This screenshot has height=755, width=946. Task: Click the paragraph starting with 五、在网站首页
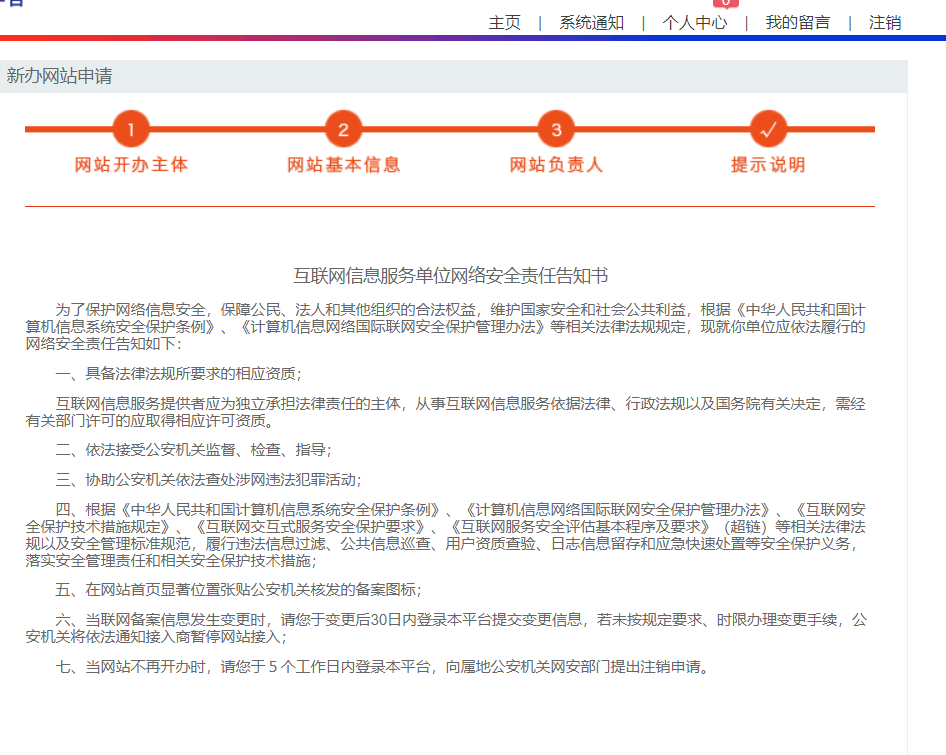tap(238, 589)
